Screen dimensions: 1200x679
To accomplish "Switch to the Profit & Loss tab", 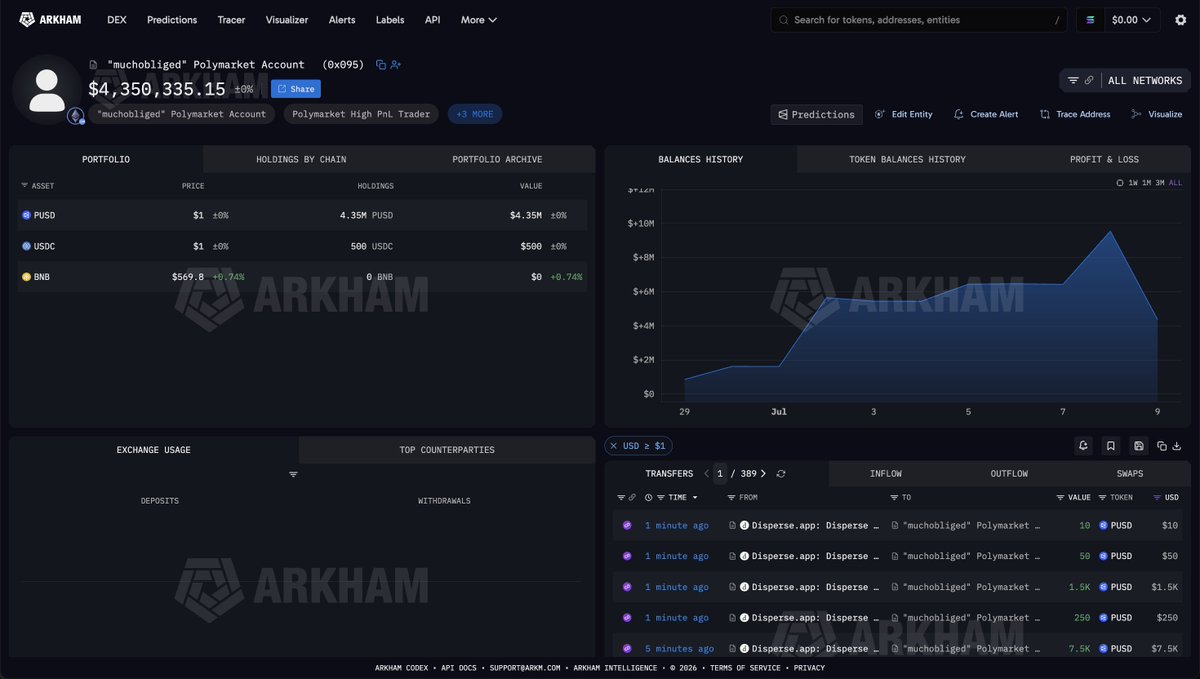I will tap(1104, 159).
